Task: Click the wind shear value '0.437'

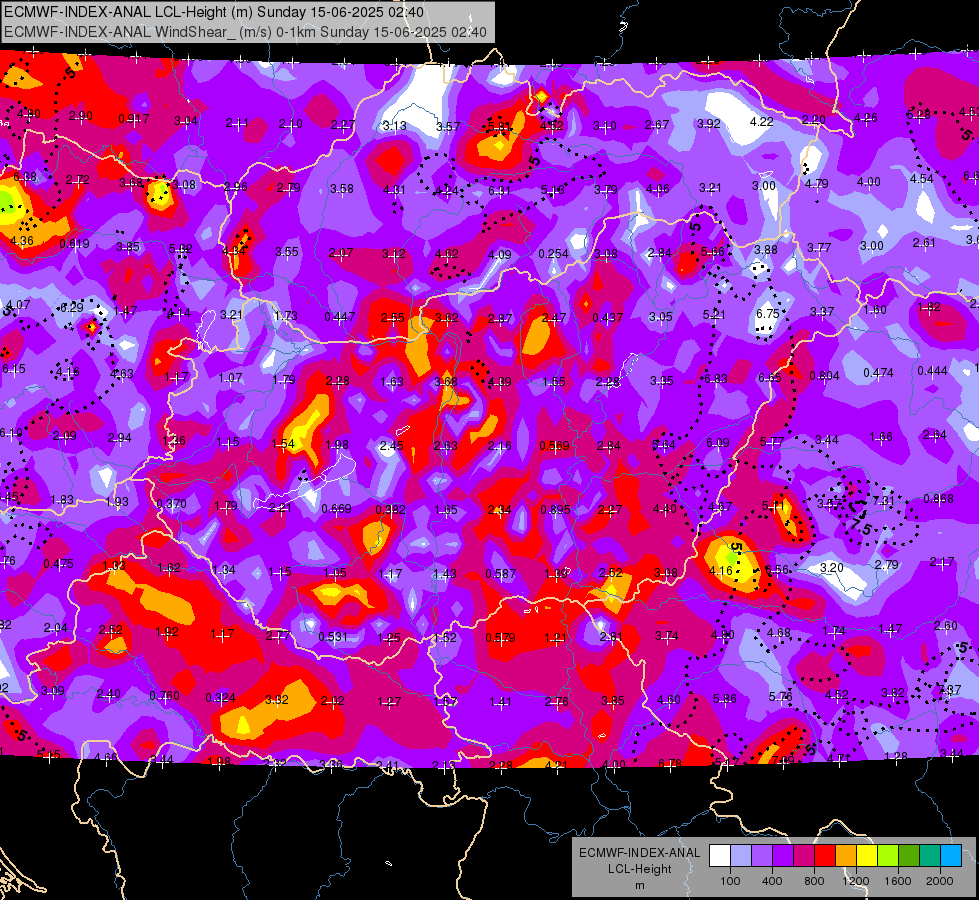Action: 608,317
